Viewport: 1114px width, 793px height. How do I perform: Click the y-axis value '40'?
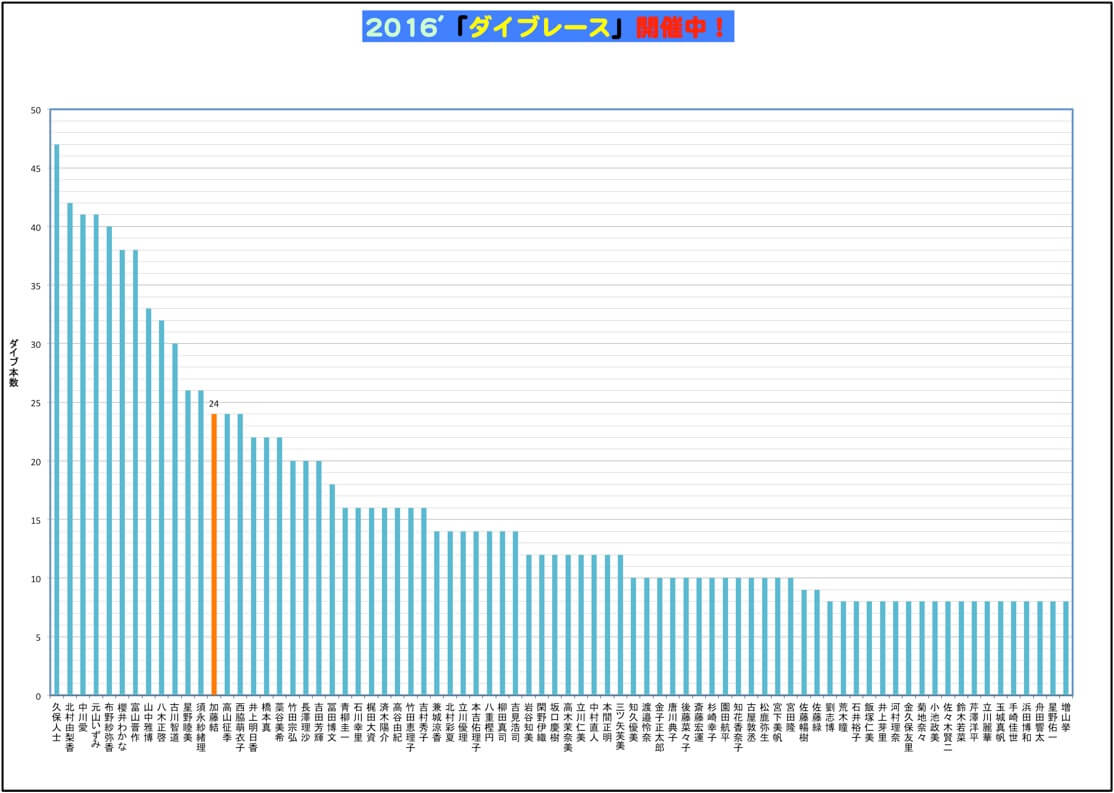tap(36, 227)
